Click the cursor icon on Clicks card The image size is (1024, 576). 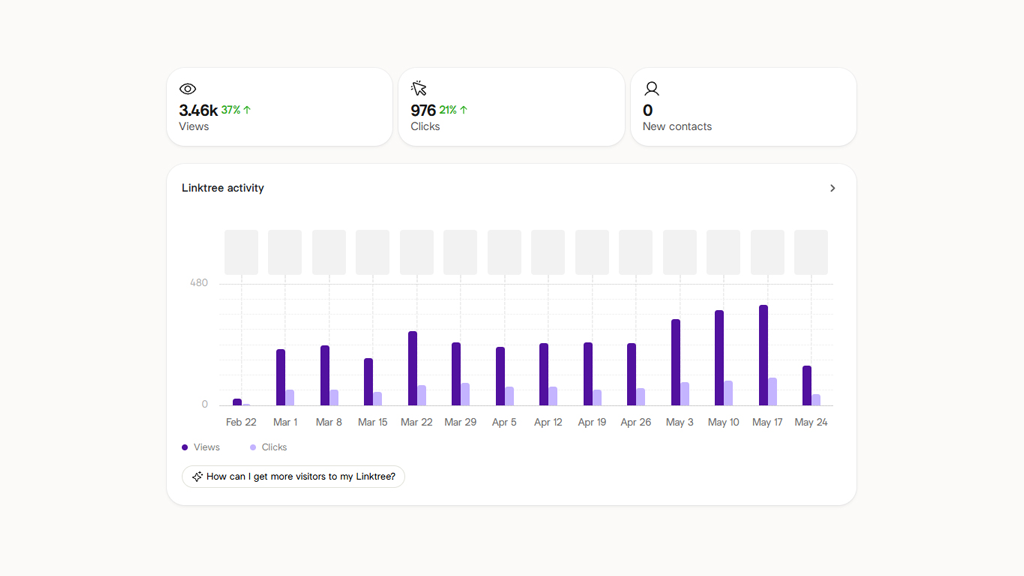[419, 88]
